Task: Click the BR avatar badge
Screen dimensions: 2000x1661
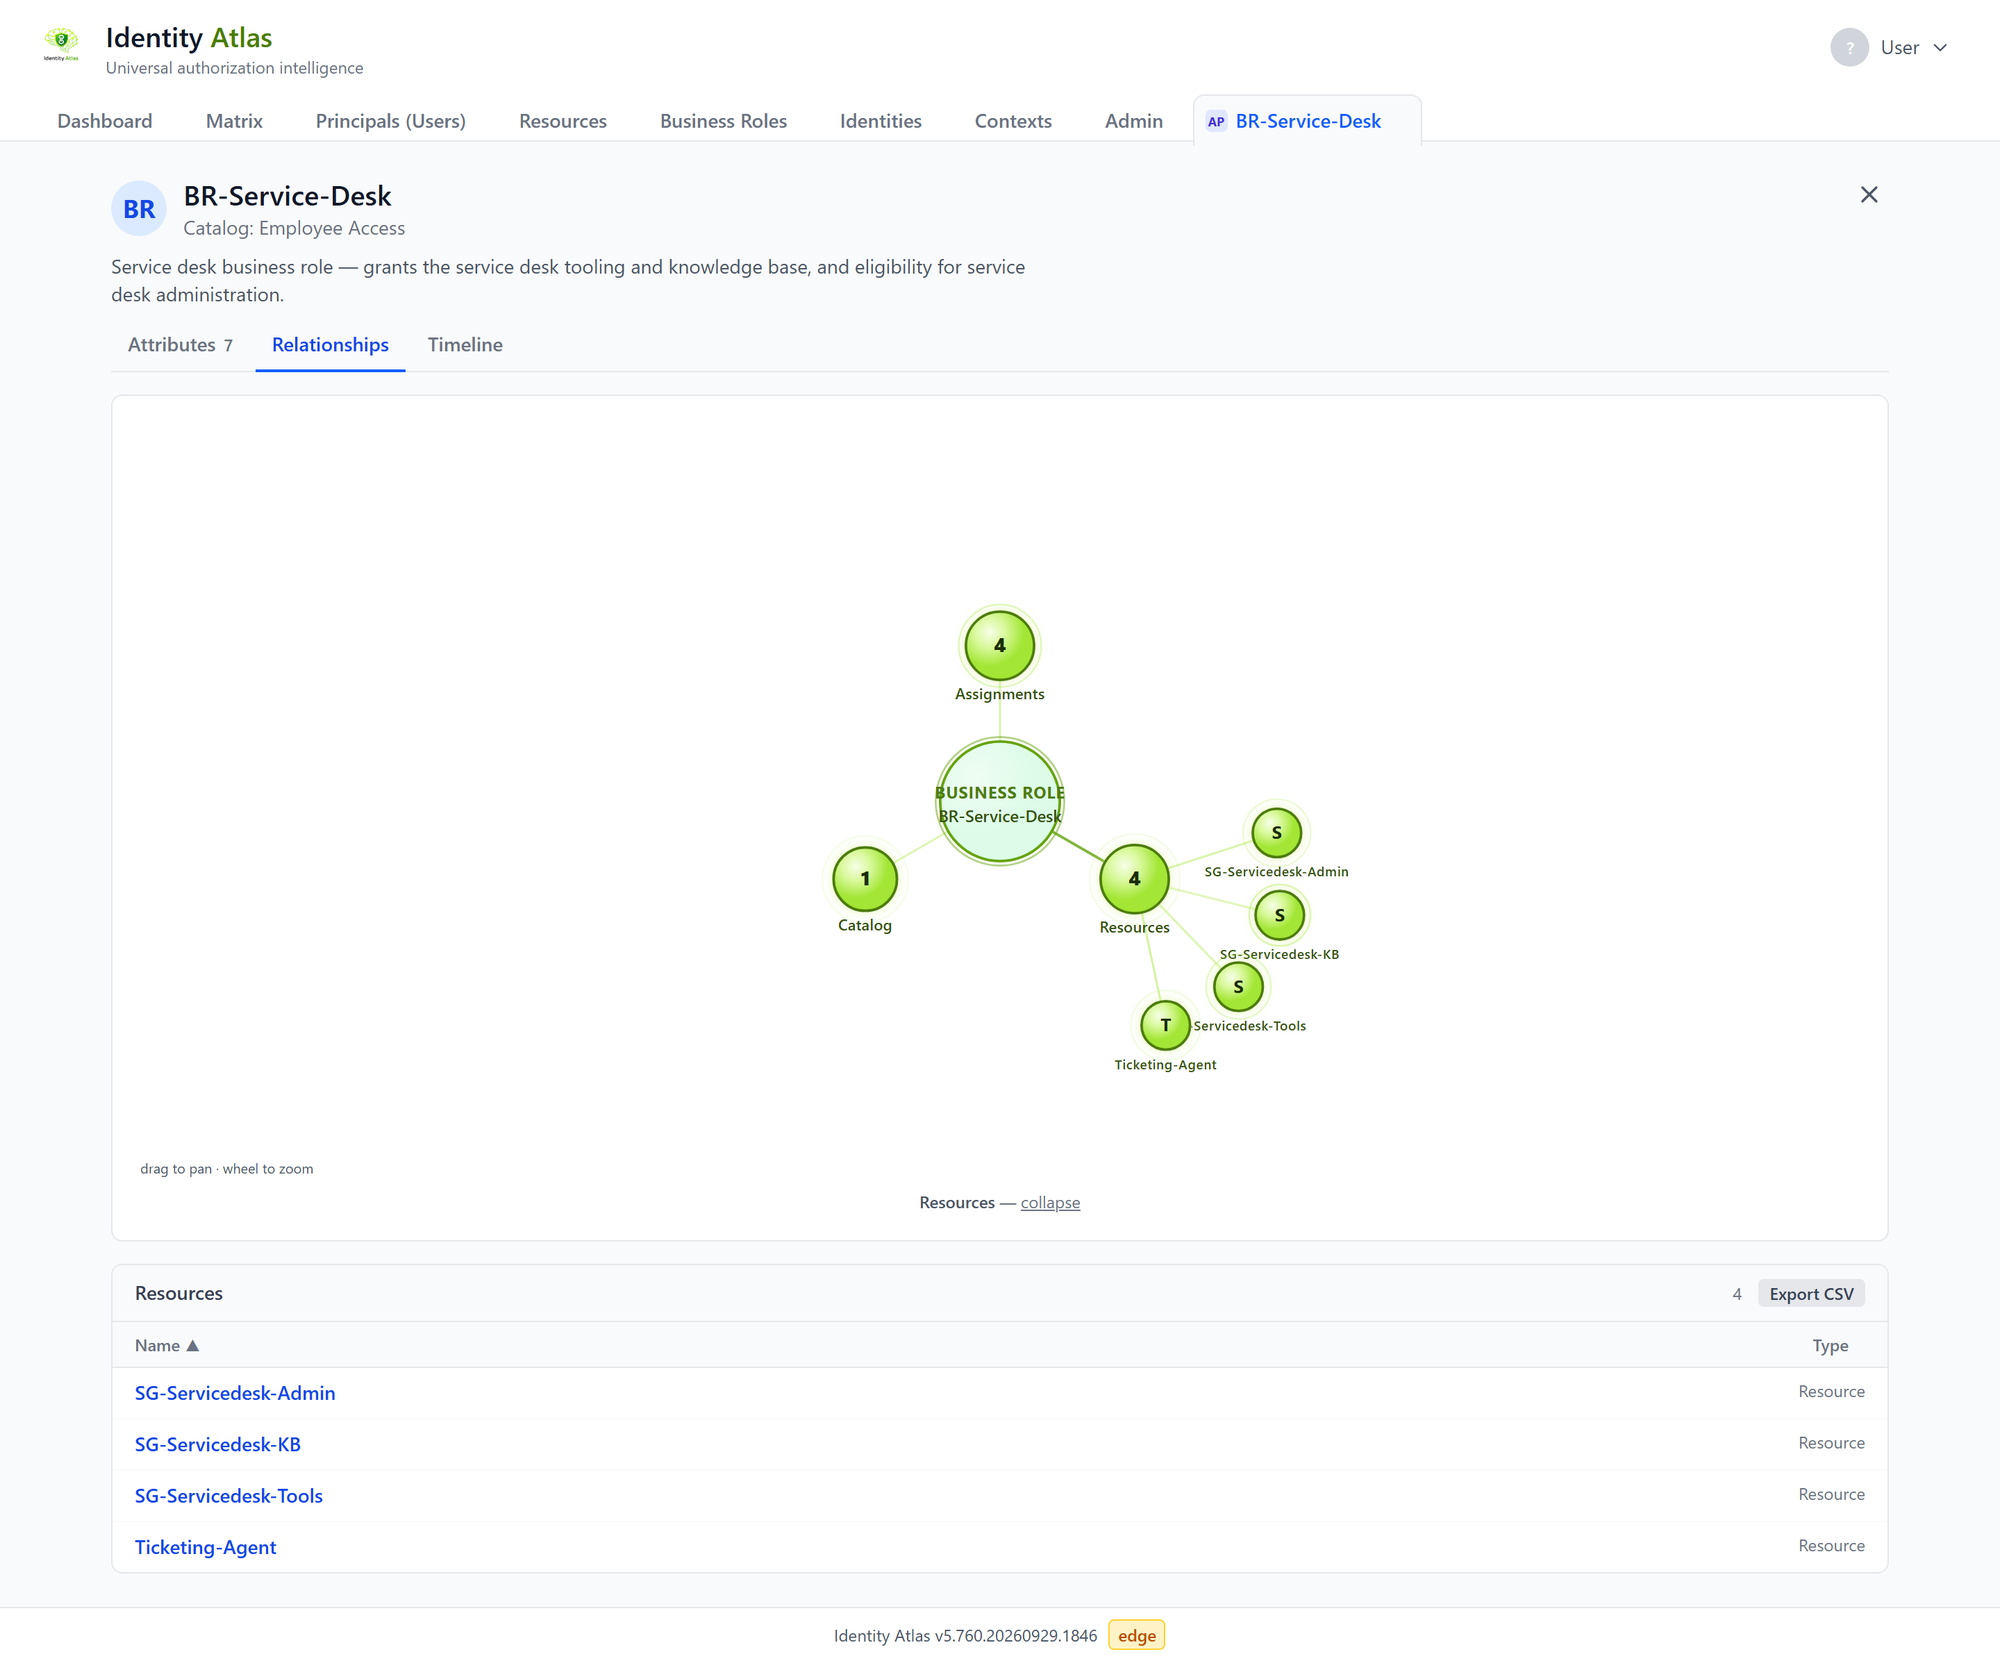Action: pyautogui.click(x=139, y=209)
